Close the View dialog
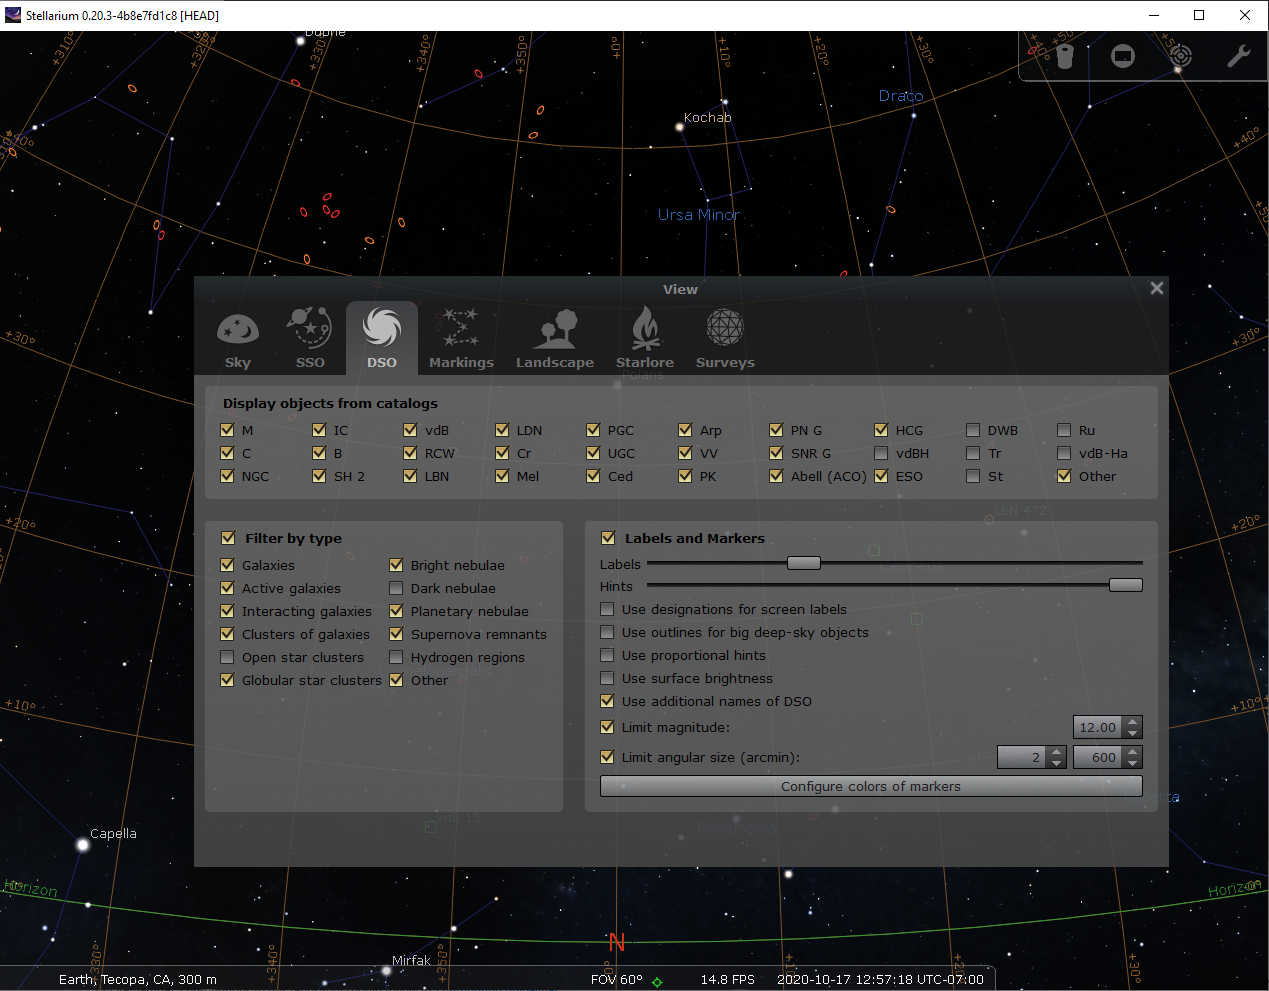Viewport: 1269px width, 991px height. pyautogui.click(x=1156, y=288)
